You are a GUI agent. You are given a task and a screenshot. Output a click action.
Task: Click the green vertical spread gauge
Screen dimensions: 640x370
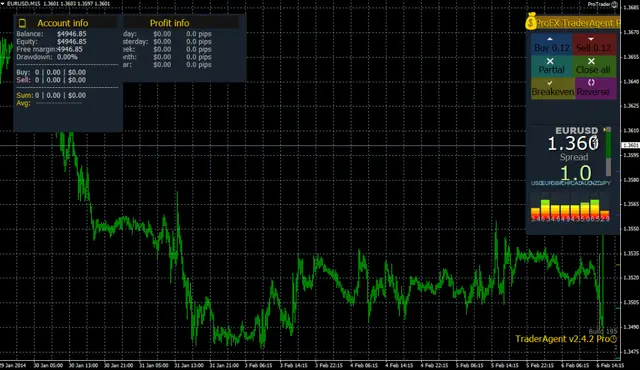[608, 151]
